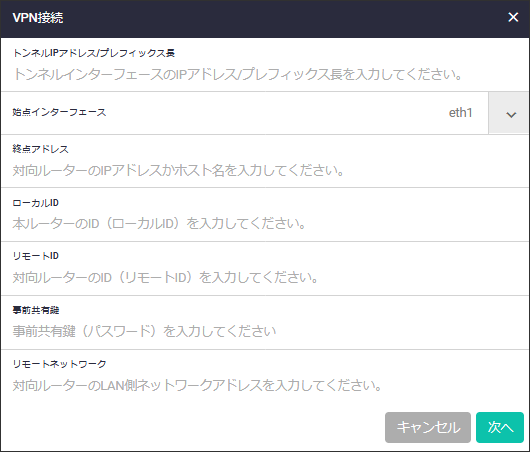
Task: Expand the 始点インターフェース dropdown chevron
Action: tap(511, 115)
